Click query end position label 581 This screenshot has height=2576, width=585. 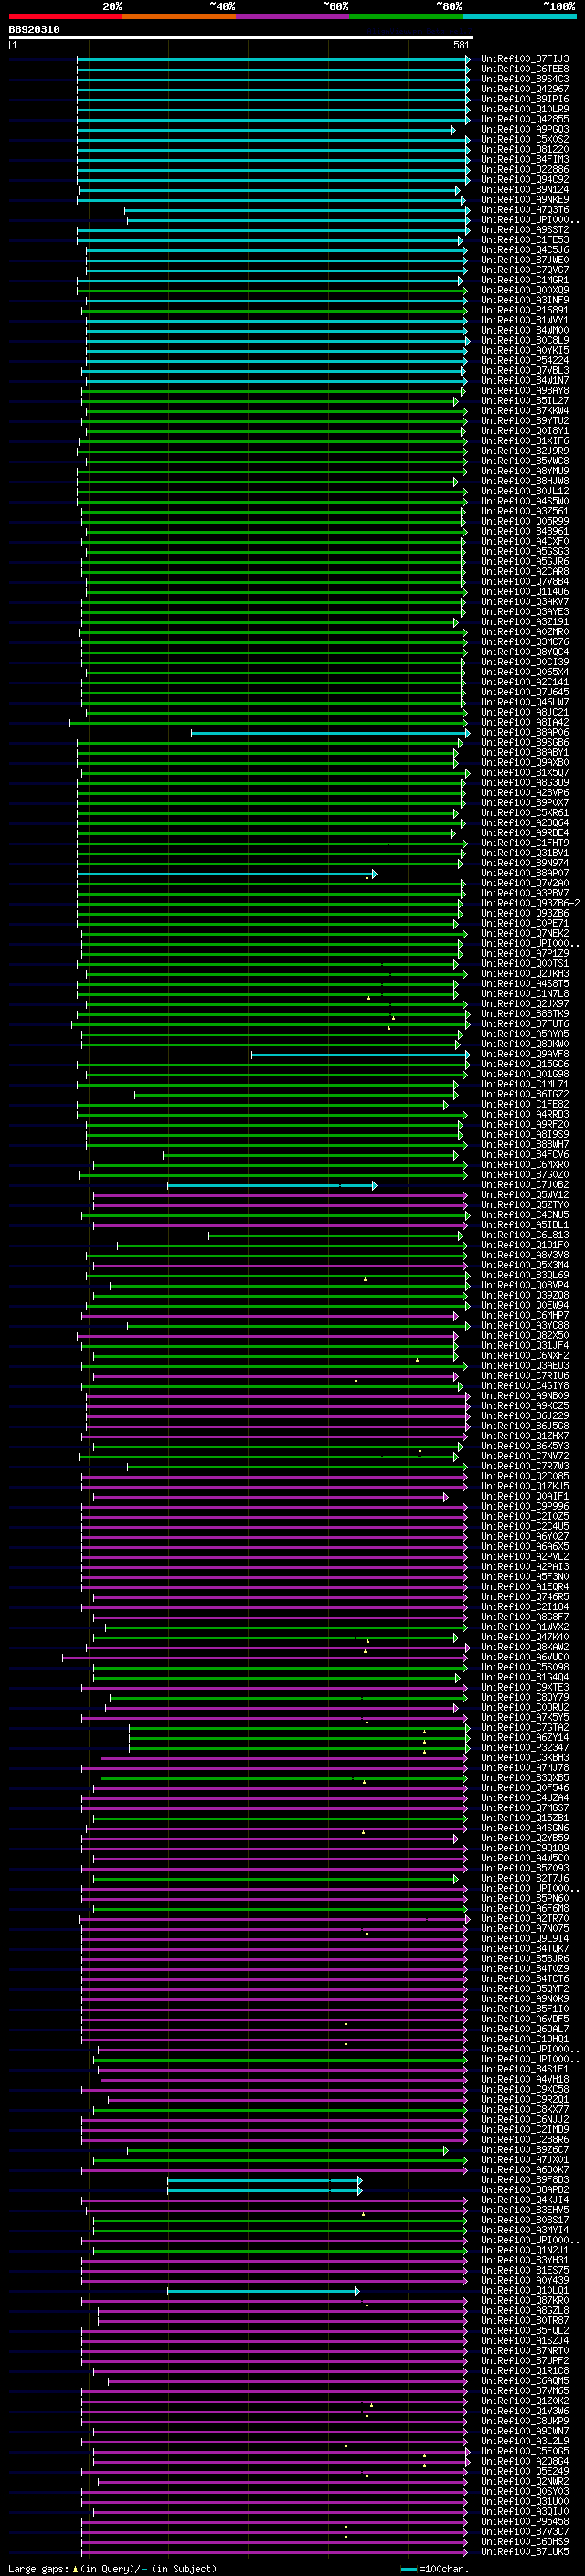461,45
